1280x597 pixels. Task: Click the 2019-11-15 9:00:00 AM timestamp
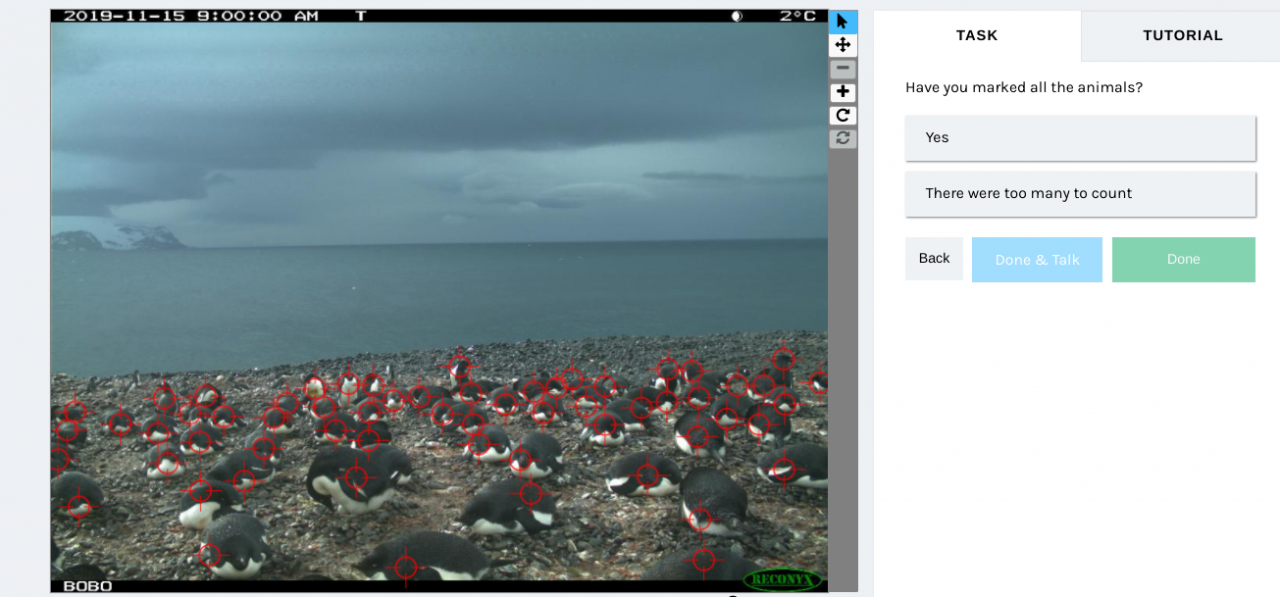pyautogui.click(x=191, y=16)
